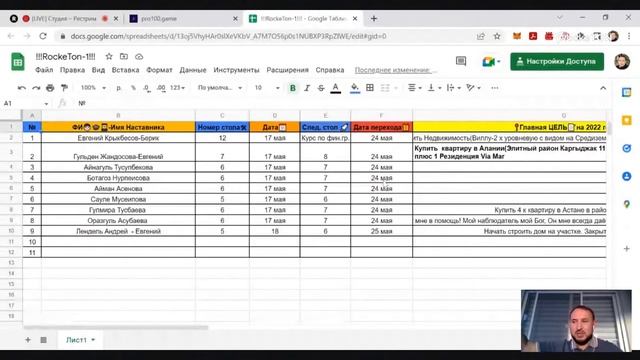Increase decimal places
Viewport: 640px width, 360px height.
tap(161, 88)
